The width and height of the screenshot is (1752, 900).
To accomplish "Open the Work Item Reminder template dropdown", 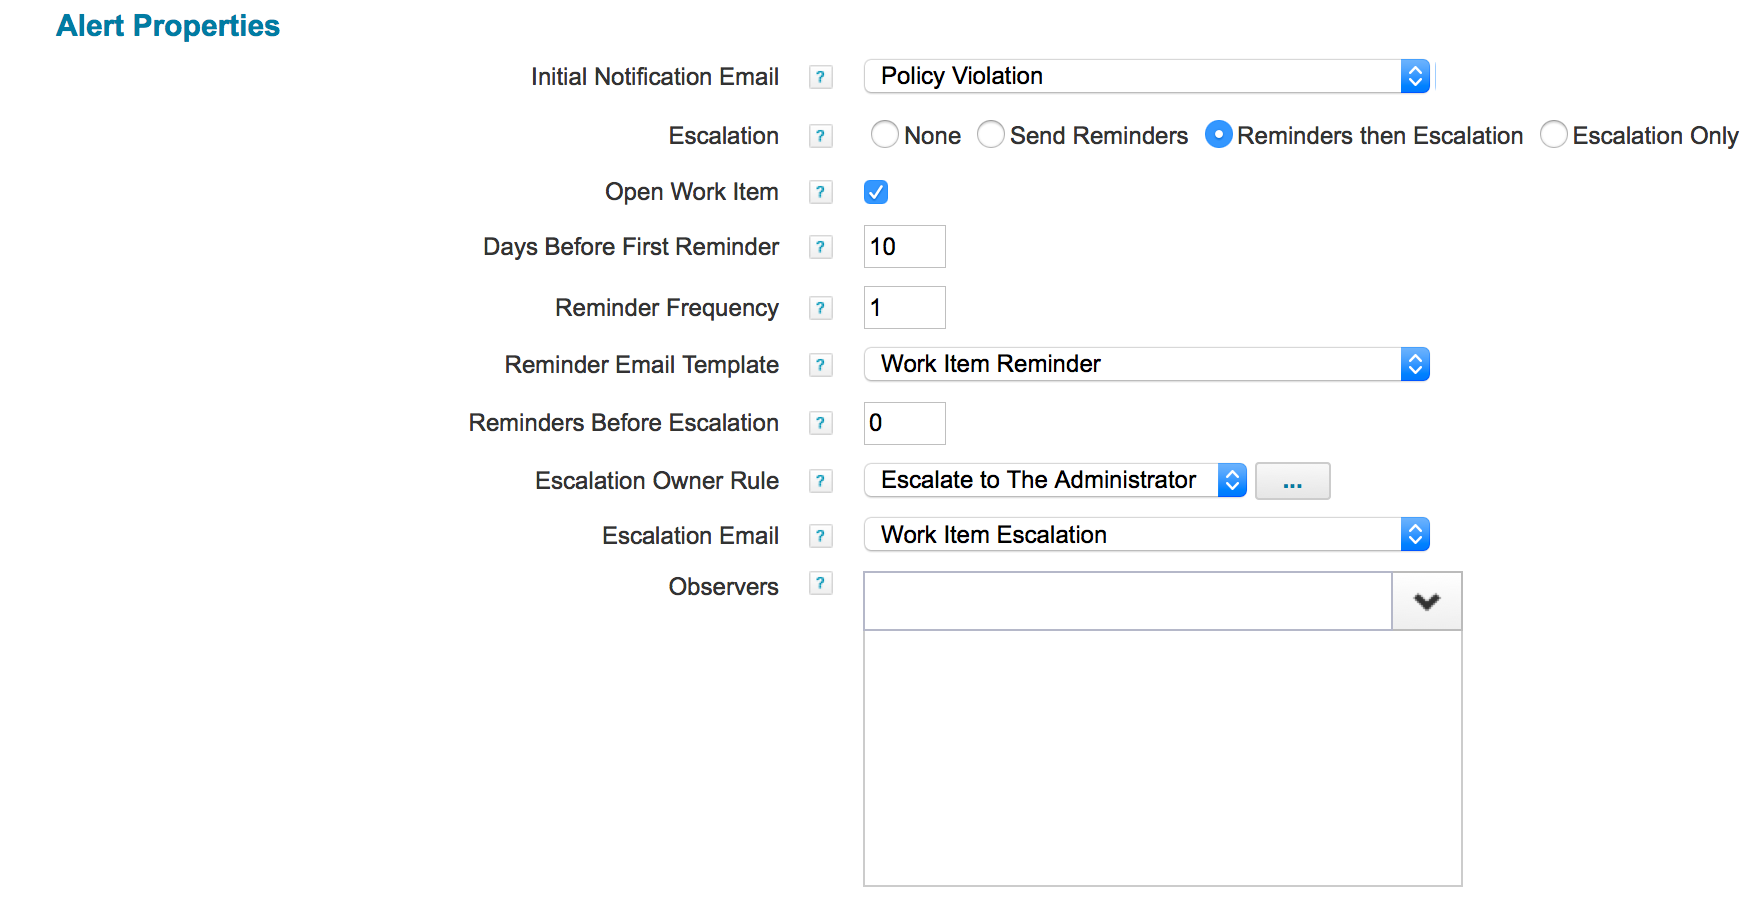I will [1147, 364].
